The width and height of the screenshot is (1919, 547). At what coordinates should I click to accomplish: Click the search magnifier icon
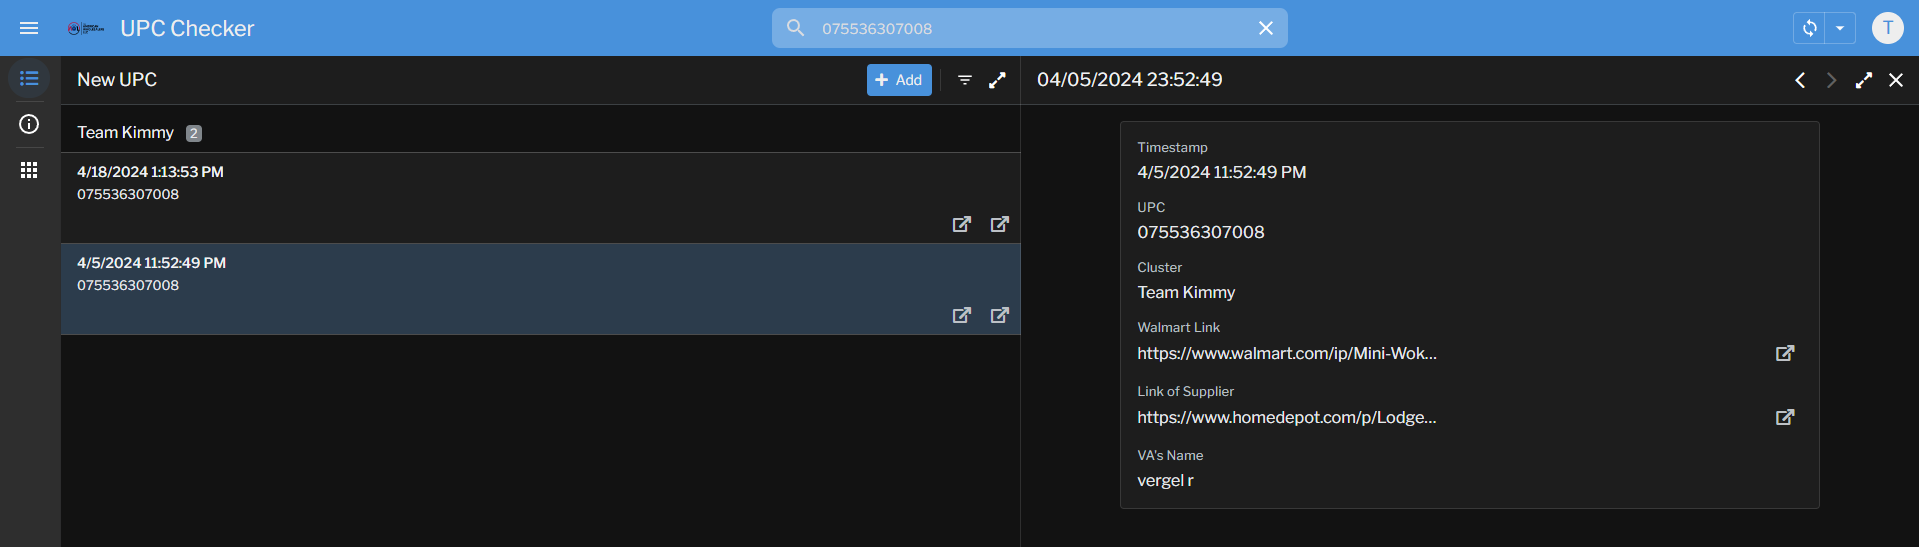[x=796, y=28]
